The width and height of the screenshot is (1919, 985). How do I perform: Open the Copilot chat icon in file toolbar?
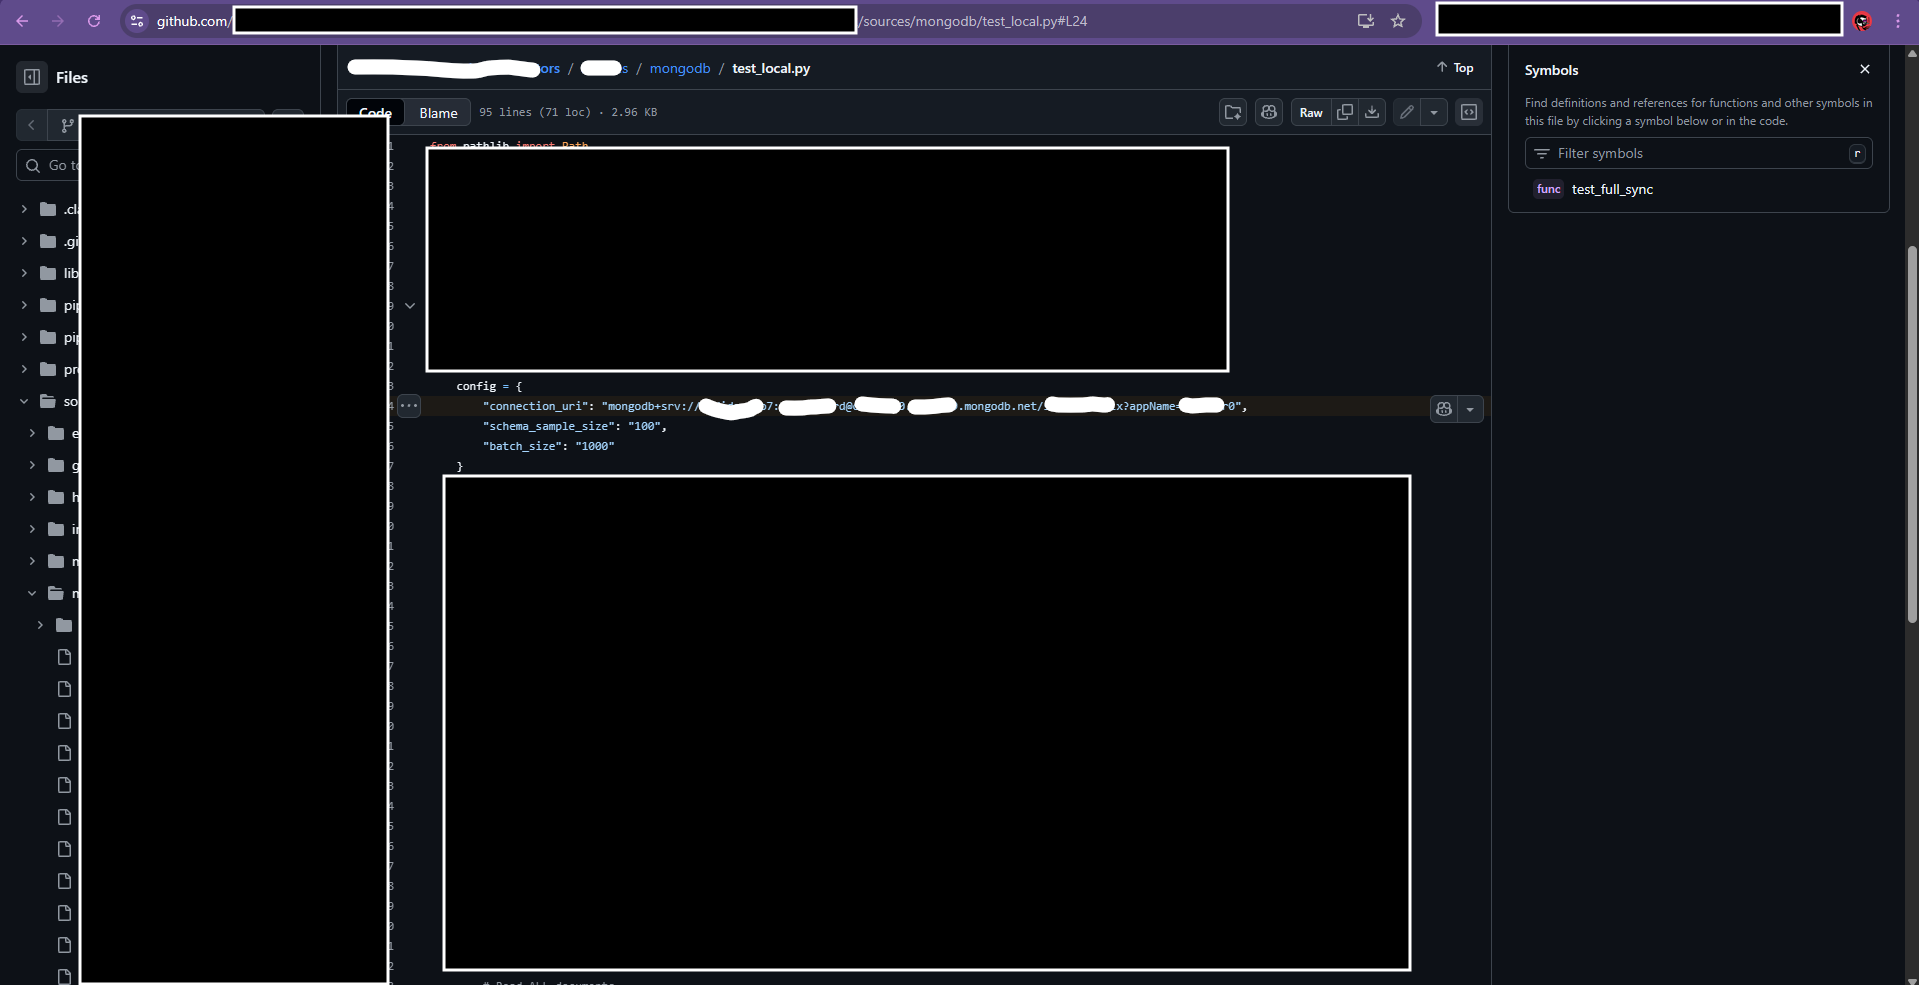click(1269, 112)
